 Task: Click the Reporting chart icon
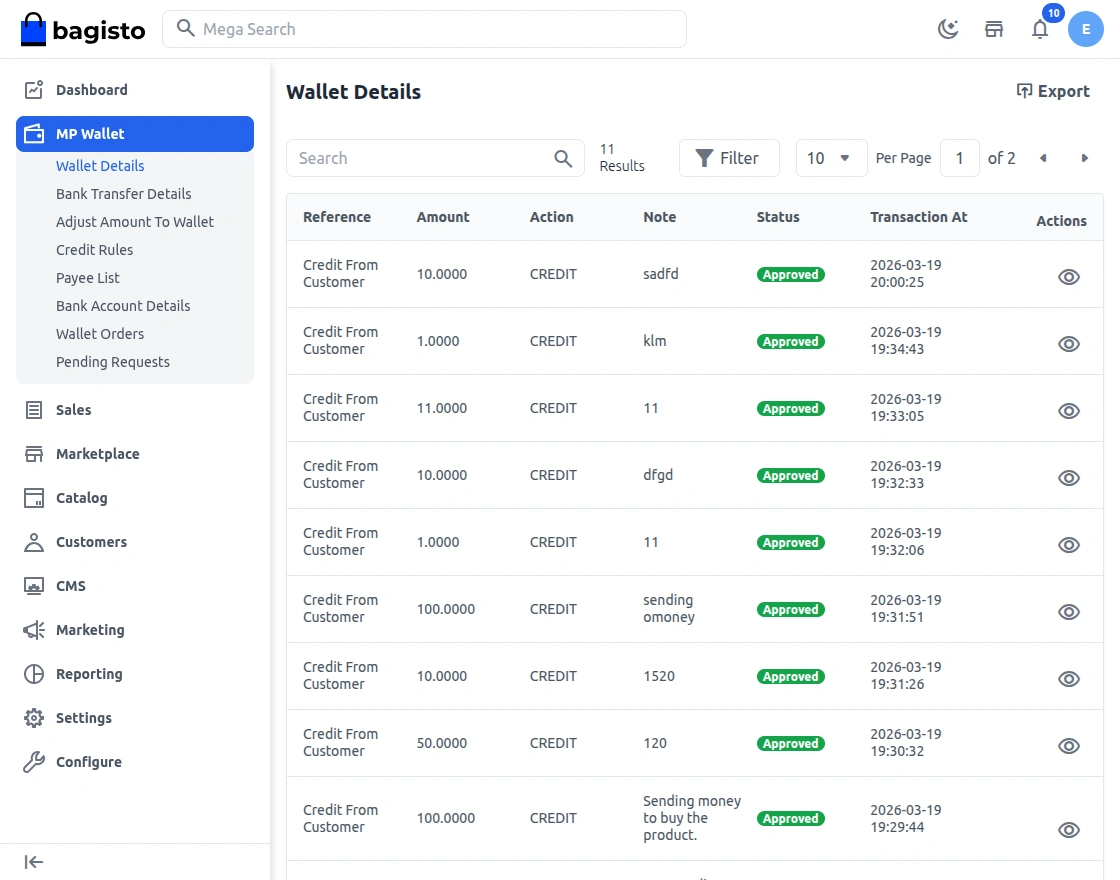click(33, 674)
